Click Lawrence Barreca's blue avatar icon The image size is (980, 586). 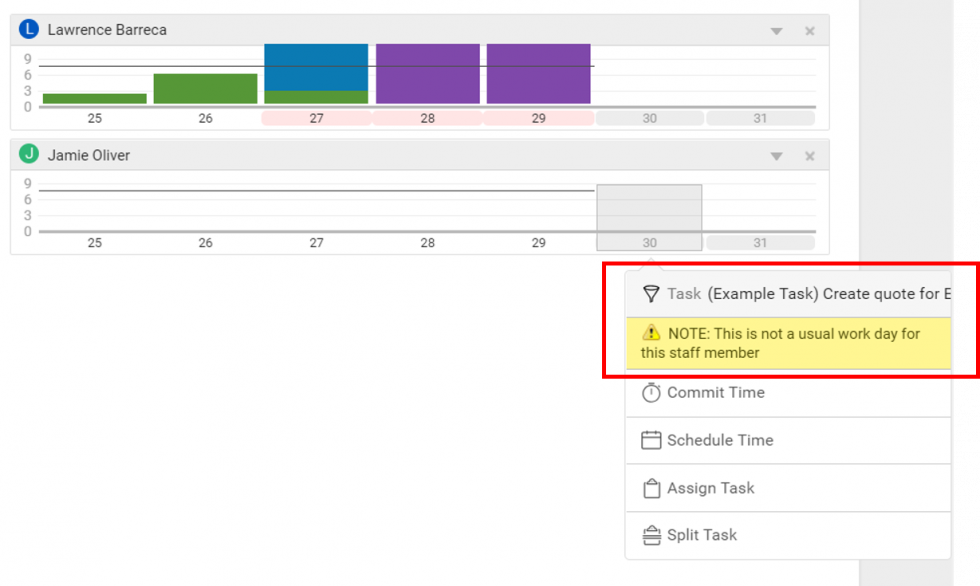(29, 30)
